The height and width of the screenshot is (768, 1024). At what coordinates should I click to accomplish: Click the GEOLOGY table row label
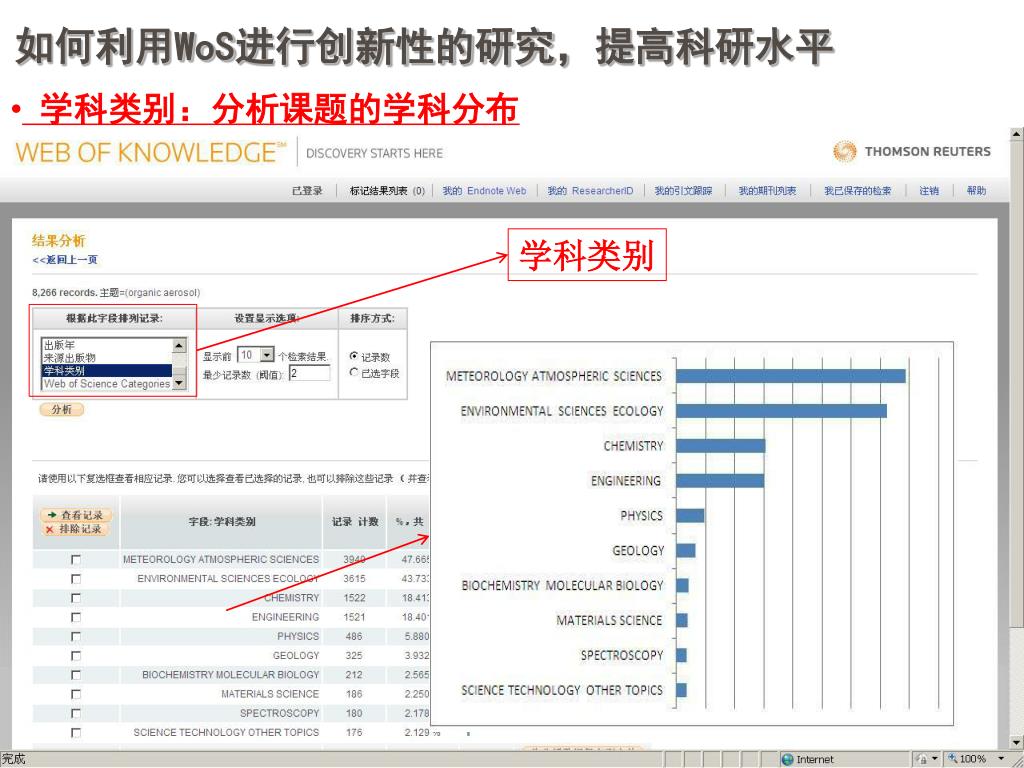click(x=296, y=656)
